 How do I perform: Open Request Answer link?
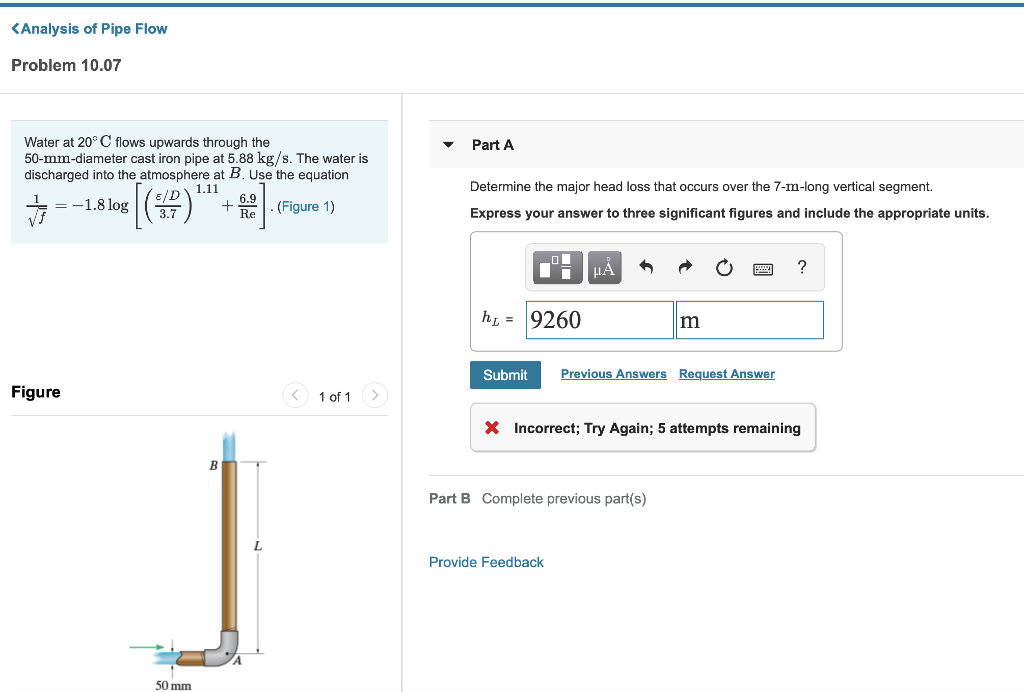[x=726, y=373]
